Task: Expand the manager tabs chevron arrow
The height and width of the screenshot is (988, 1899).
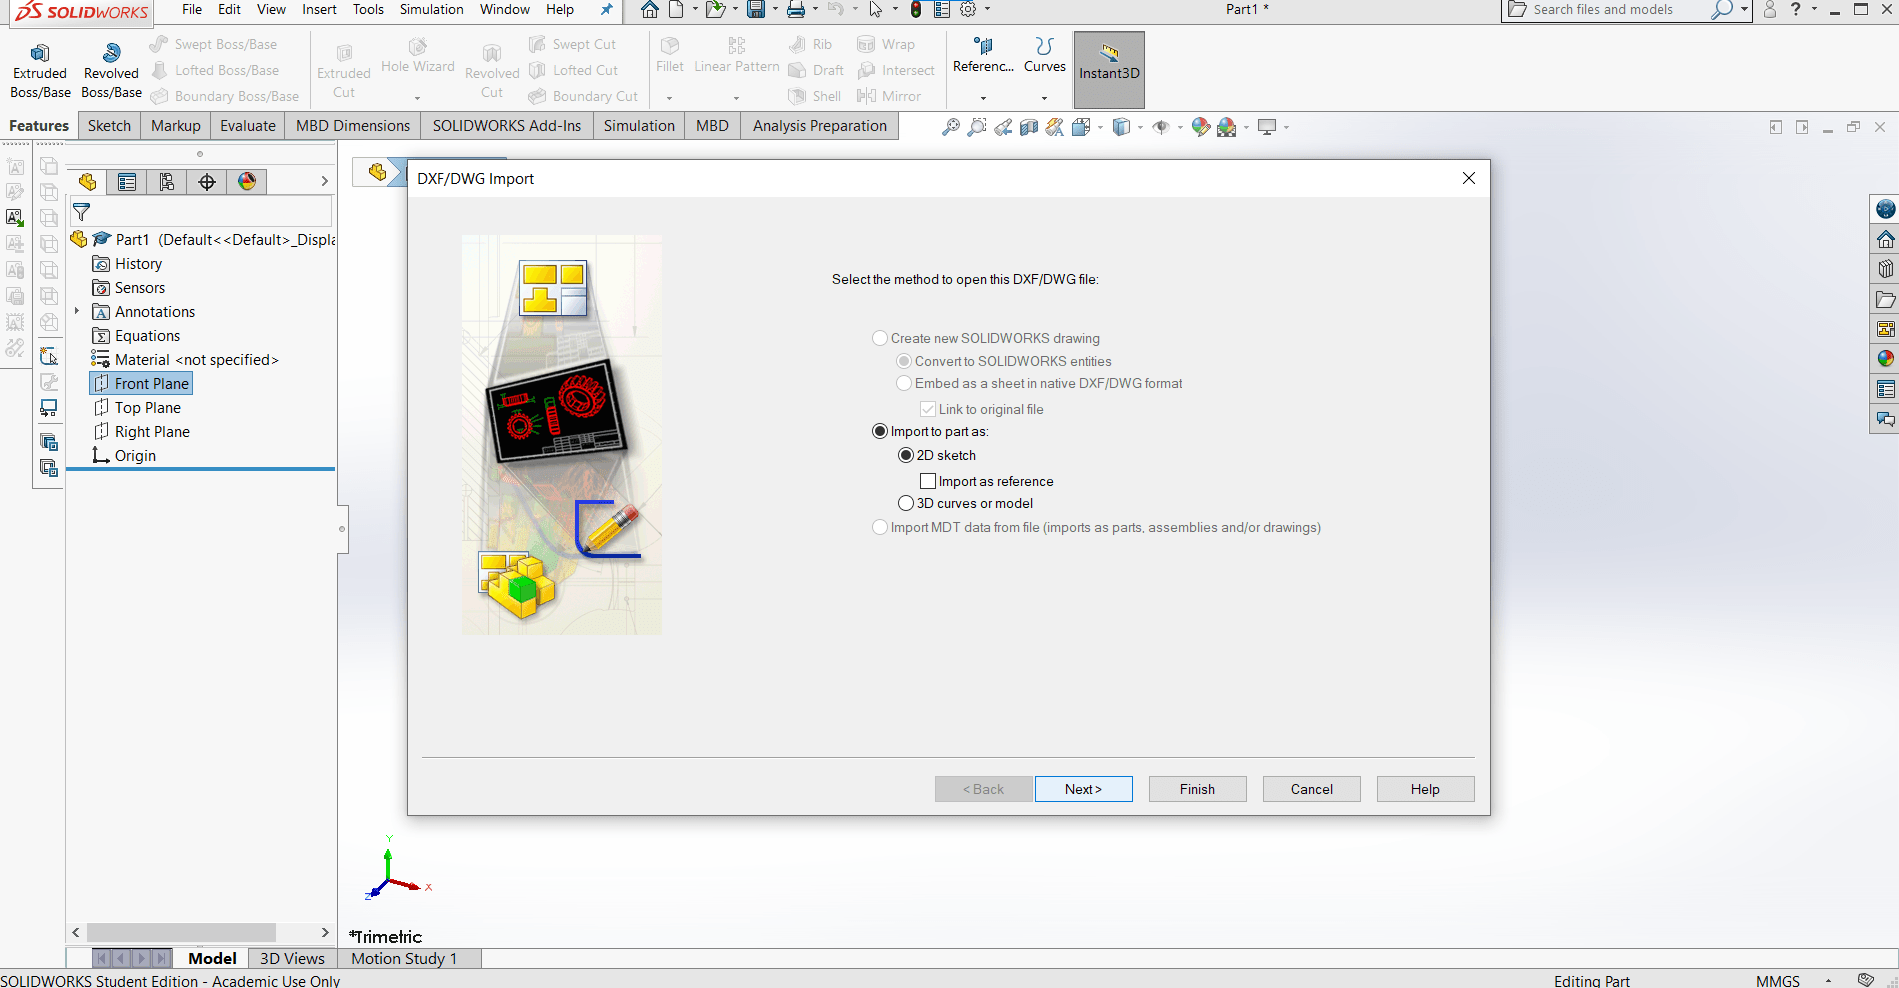Action: (x=324, y=181)
